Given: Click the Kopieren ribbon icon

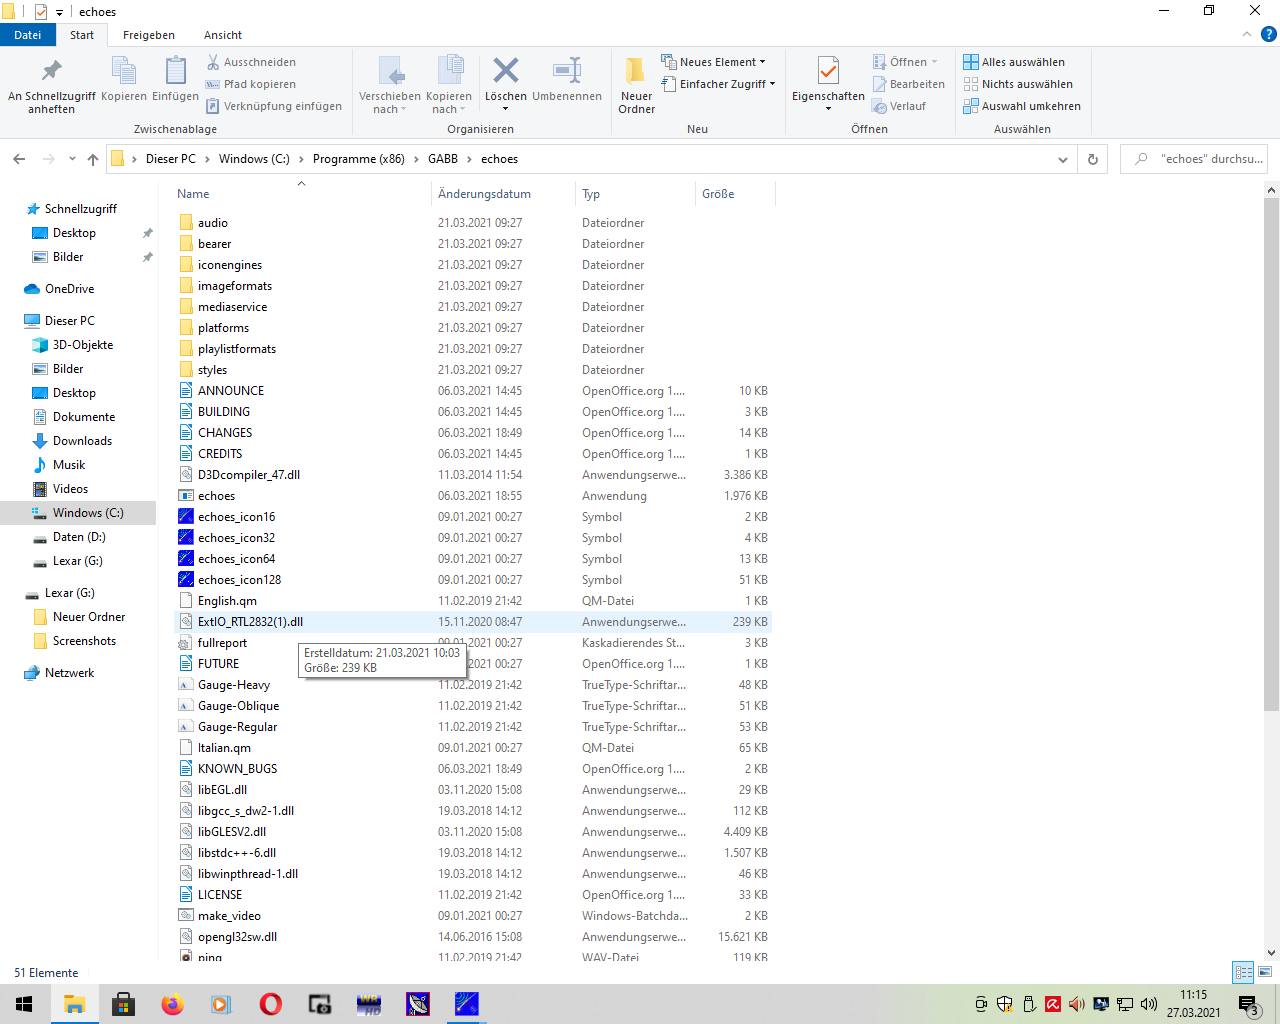Looking at the screenshot, I should tap(124, 79).
